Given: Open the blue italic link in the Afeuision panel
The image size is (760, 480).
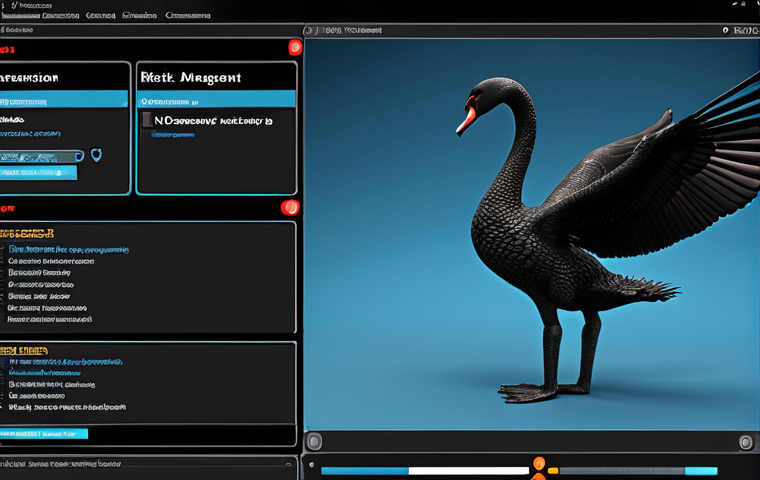Looking at the screenshot, I should [30, 134].
